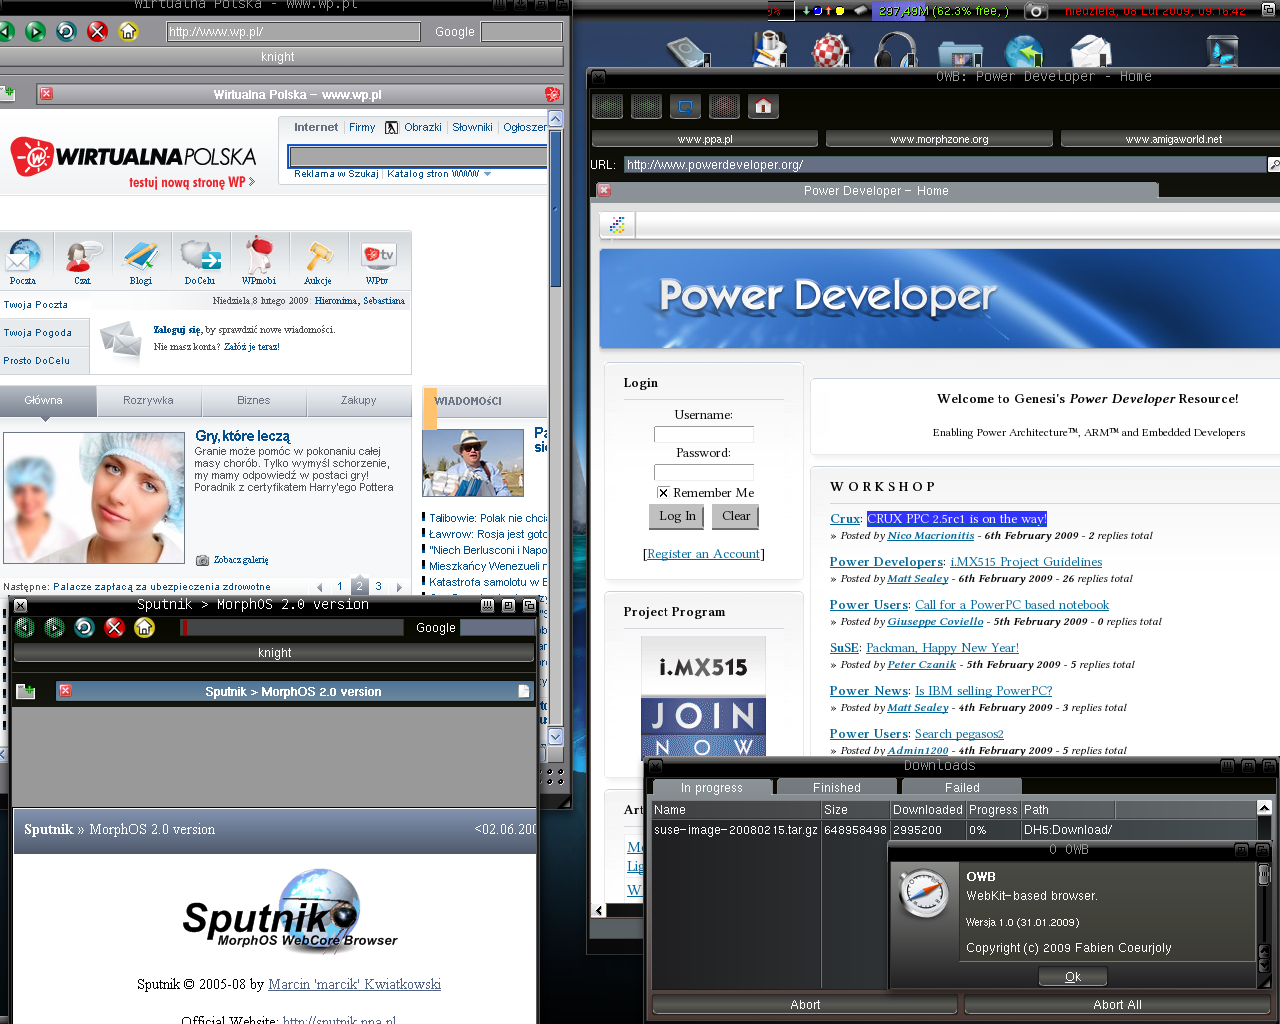Switch to the Finished downloads tab
The width and height of the screenshot is (1280, 1024).
click(x=836, y=788)
